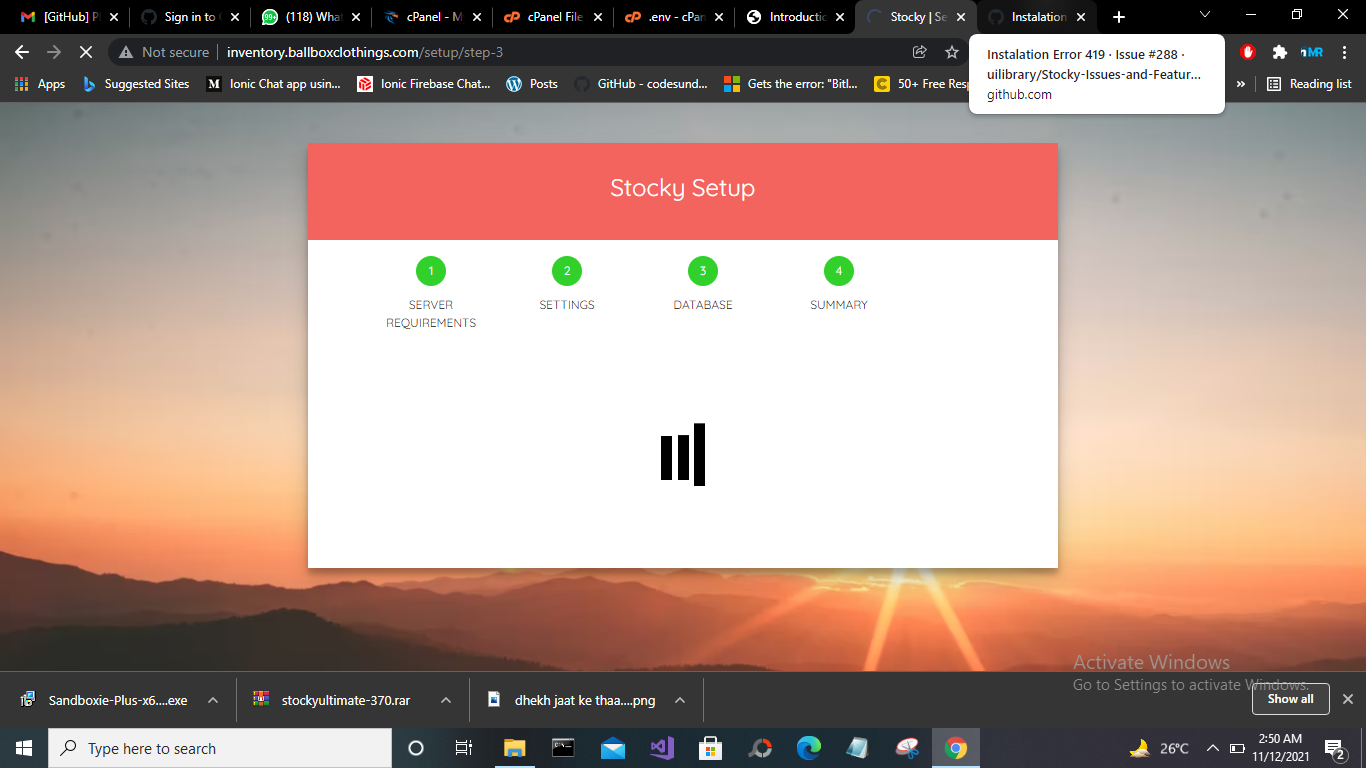This screenshot has height=768, width=1366.
Task: Click the Chrome browser icon on taskbar
Action: [955, 748]
